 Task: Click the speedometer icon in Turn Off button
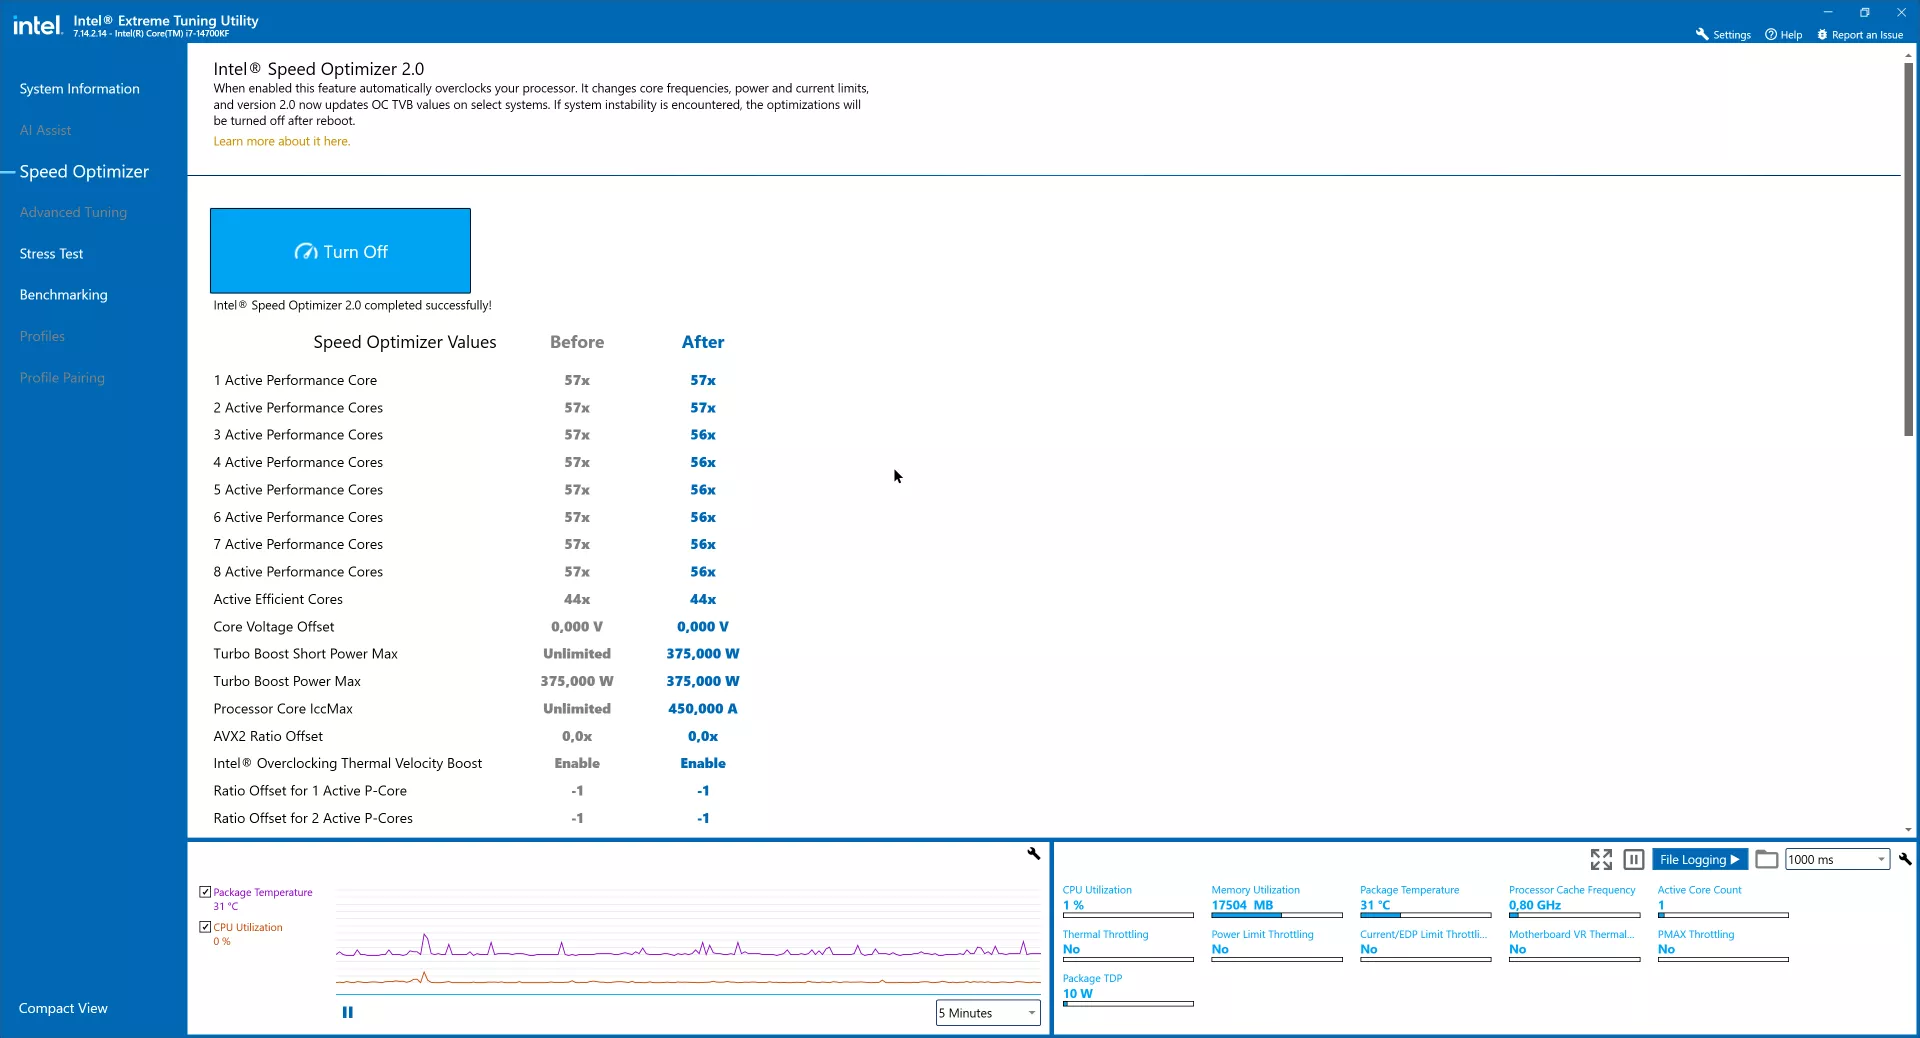pos(306,252)
